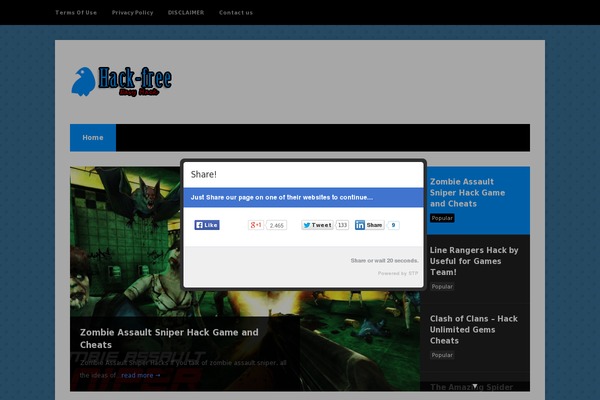Click the Twitter Tweet button

317,225
